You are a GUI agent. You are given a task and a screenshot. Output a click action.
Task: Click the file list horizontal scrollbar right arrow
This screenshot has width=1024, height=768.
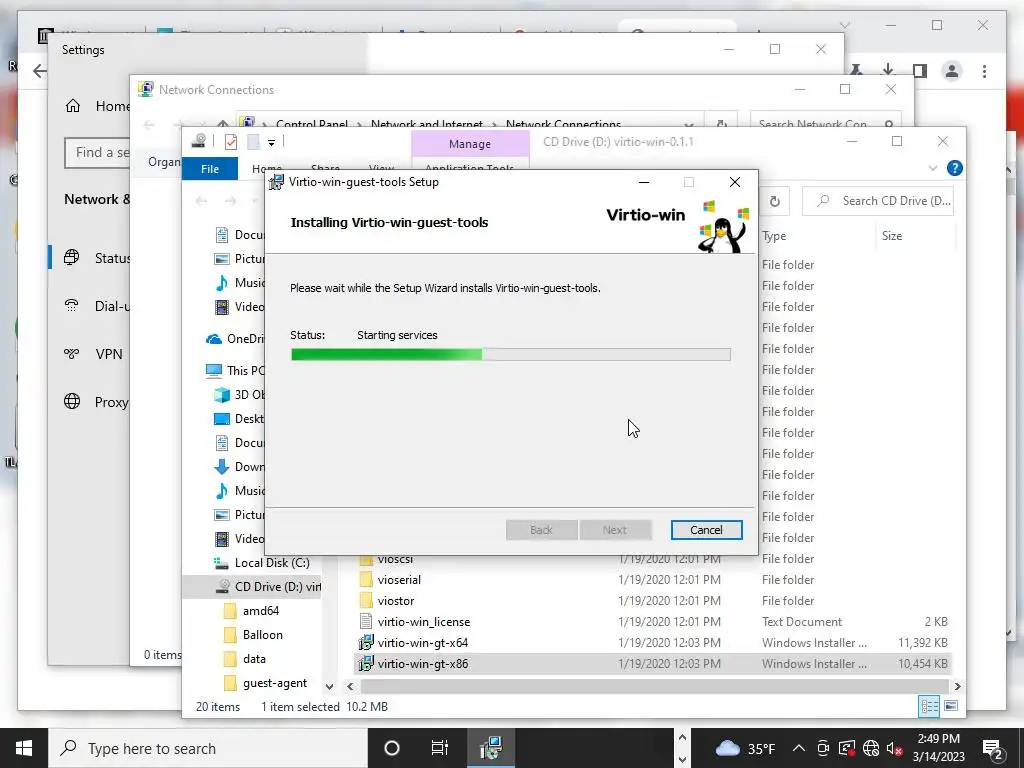957,686
